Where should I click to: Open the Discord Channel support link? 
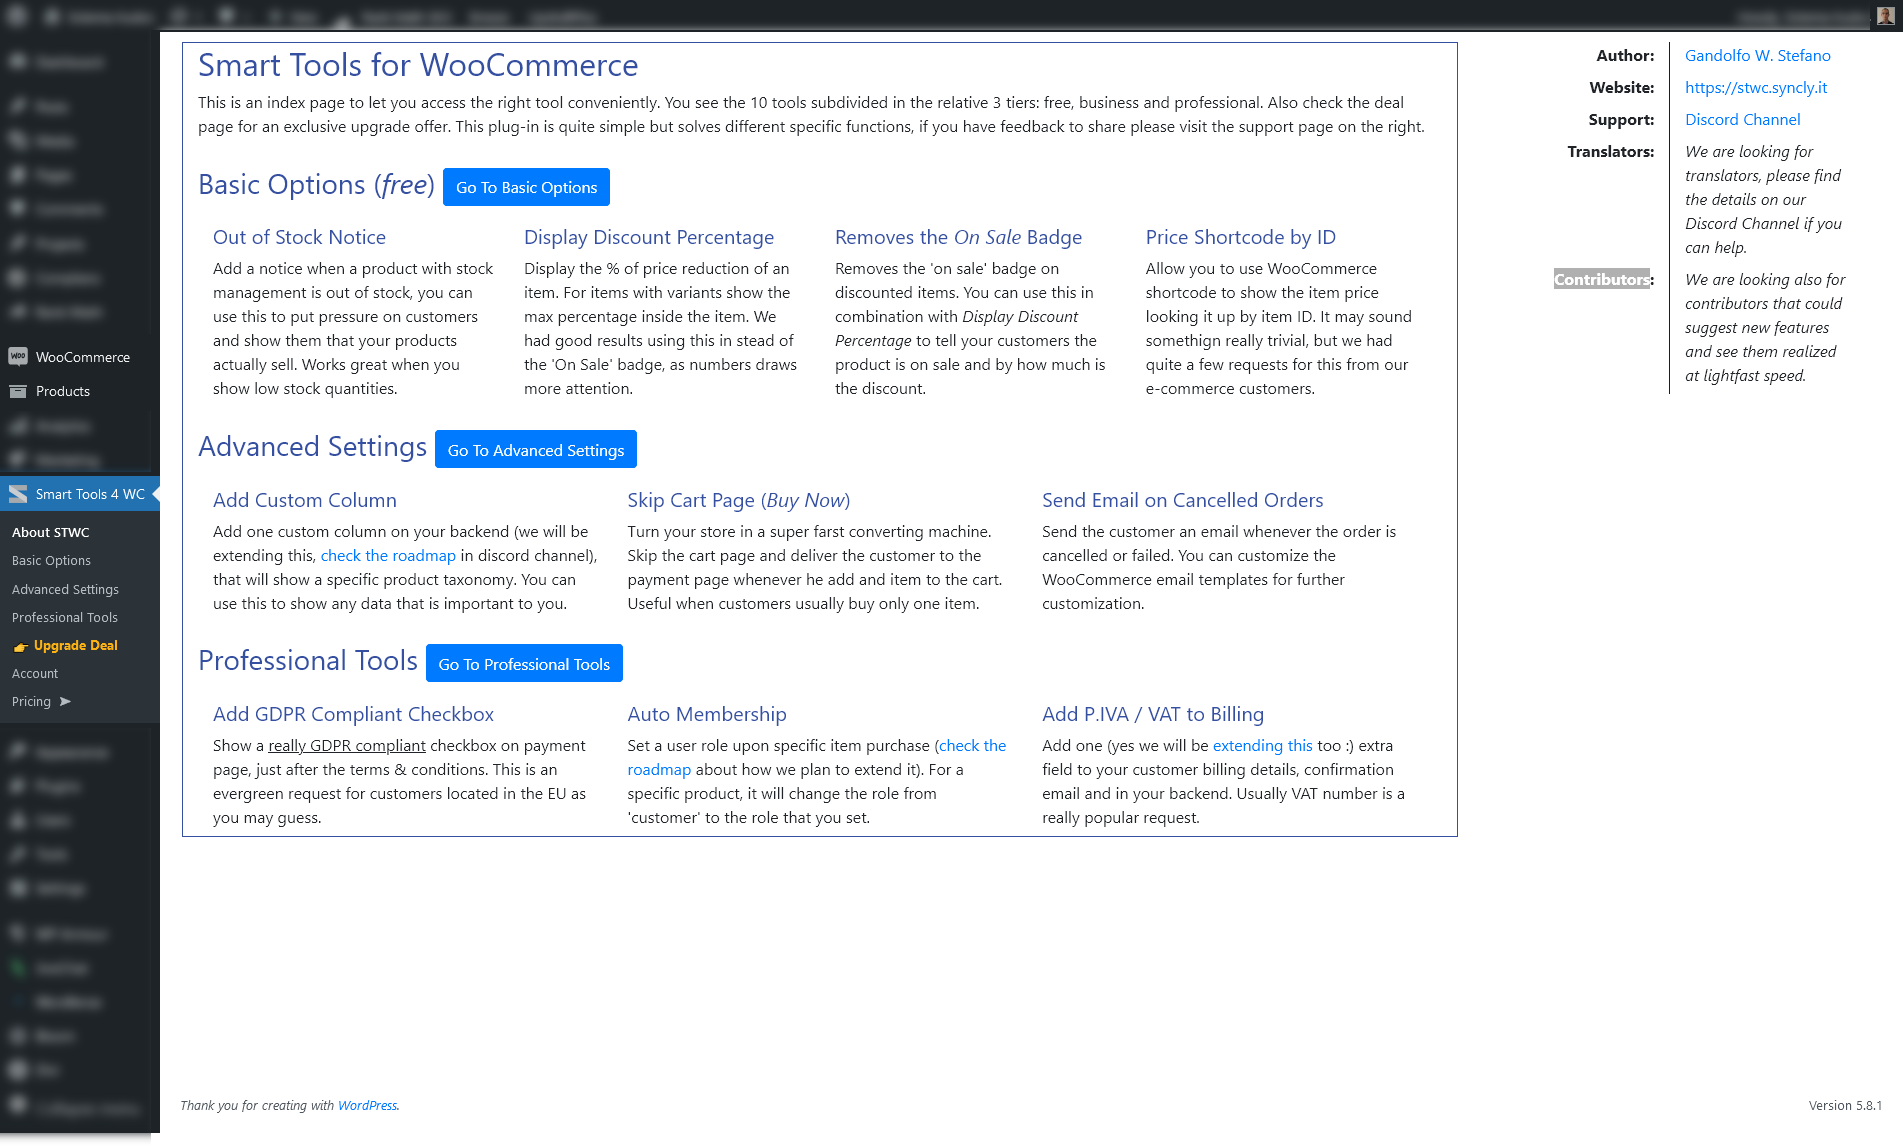click(x=1743, y=120)
